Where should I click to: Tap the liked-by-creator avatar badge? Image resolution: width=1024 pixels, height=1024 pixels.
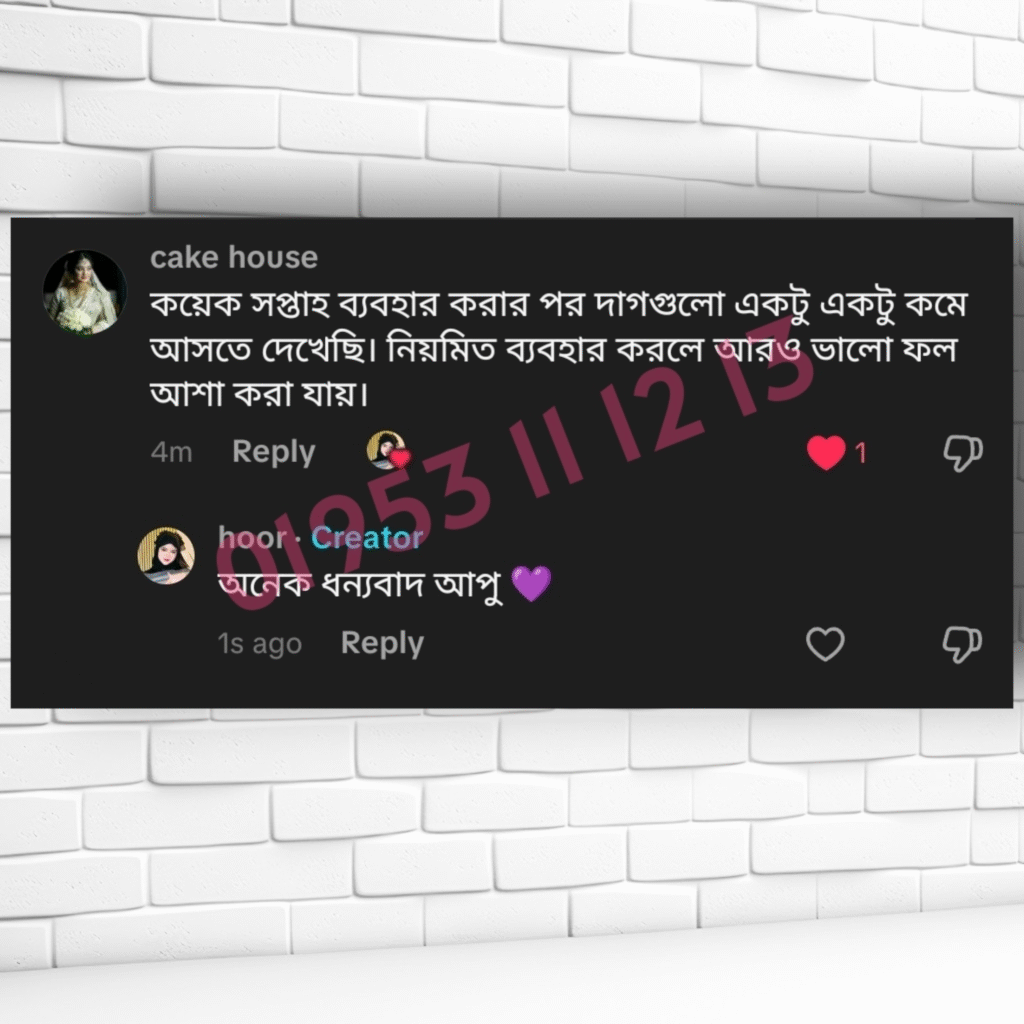[x=388, y=450]
